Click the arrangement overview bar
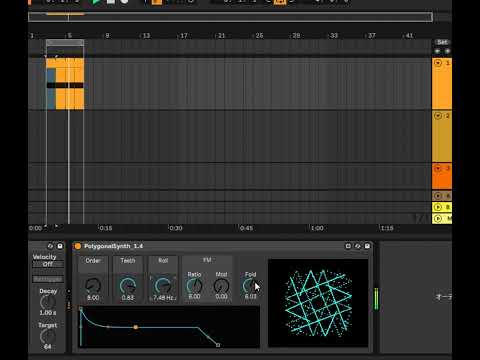 [x=231, y=17]
